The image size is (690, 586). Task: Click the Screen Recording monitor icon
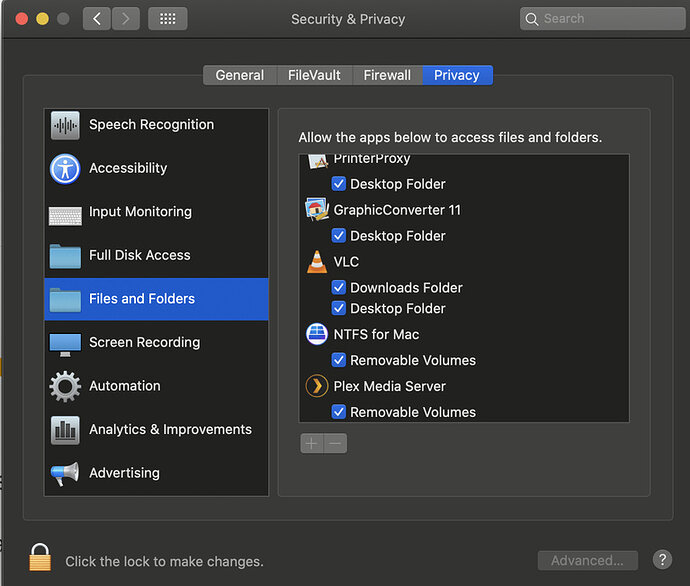65,342
